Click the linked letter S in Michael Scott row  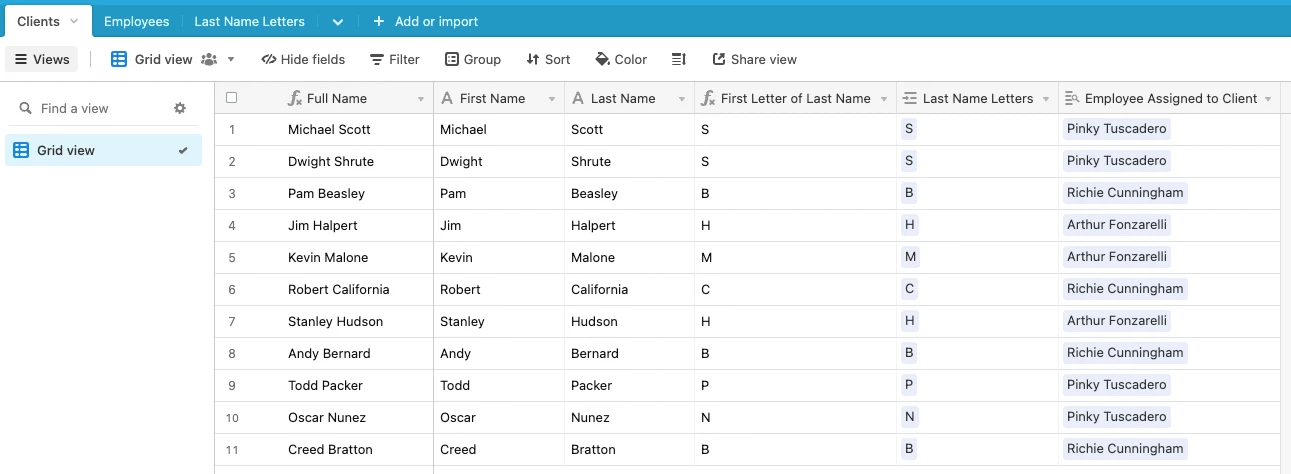[909, 129]
